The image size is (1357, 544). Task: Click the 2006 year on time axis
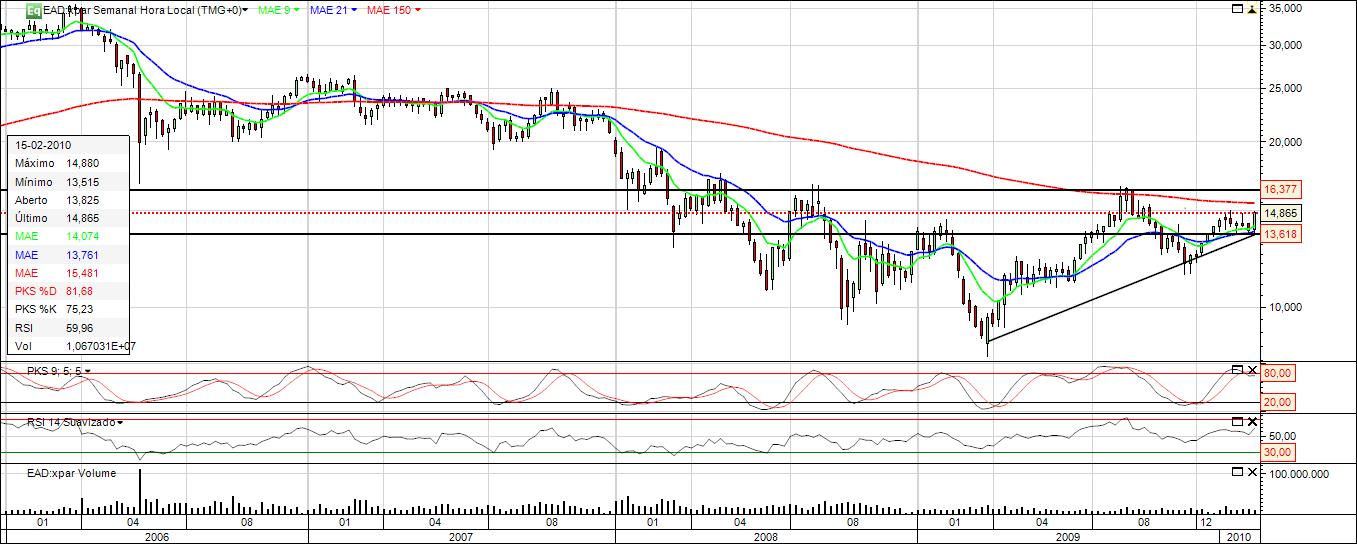[x=156, y=537]
